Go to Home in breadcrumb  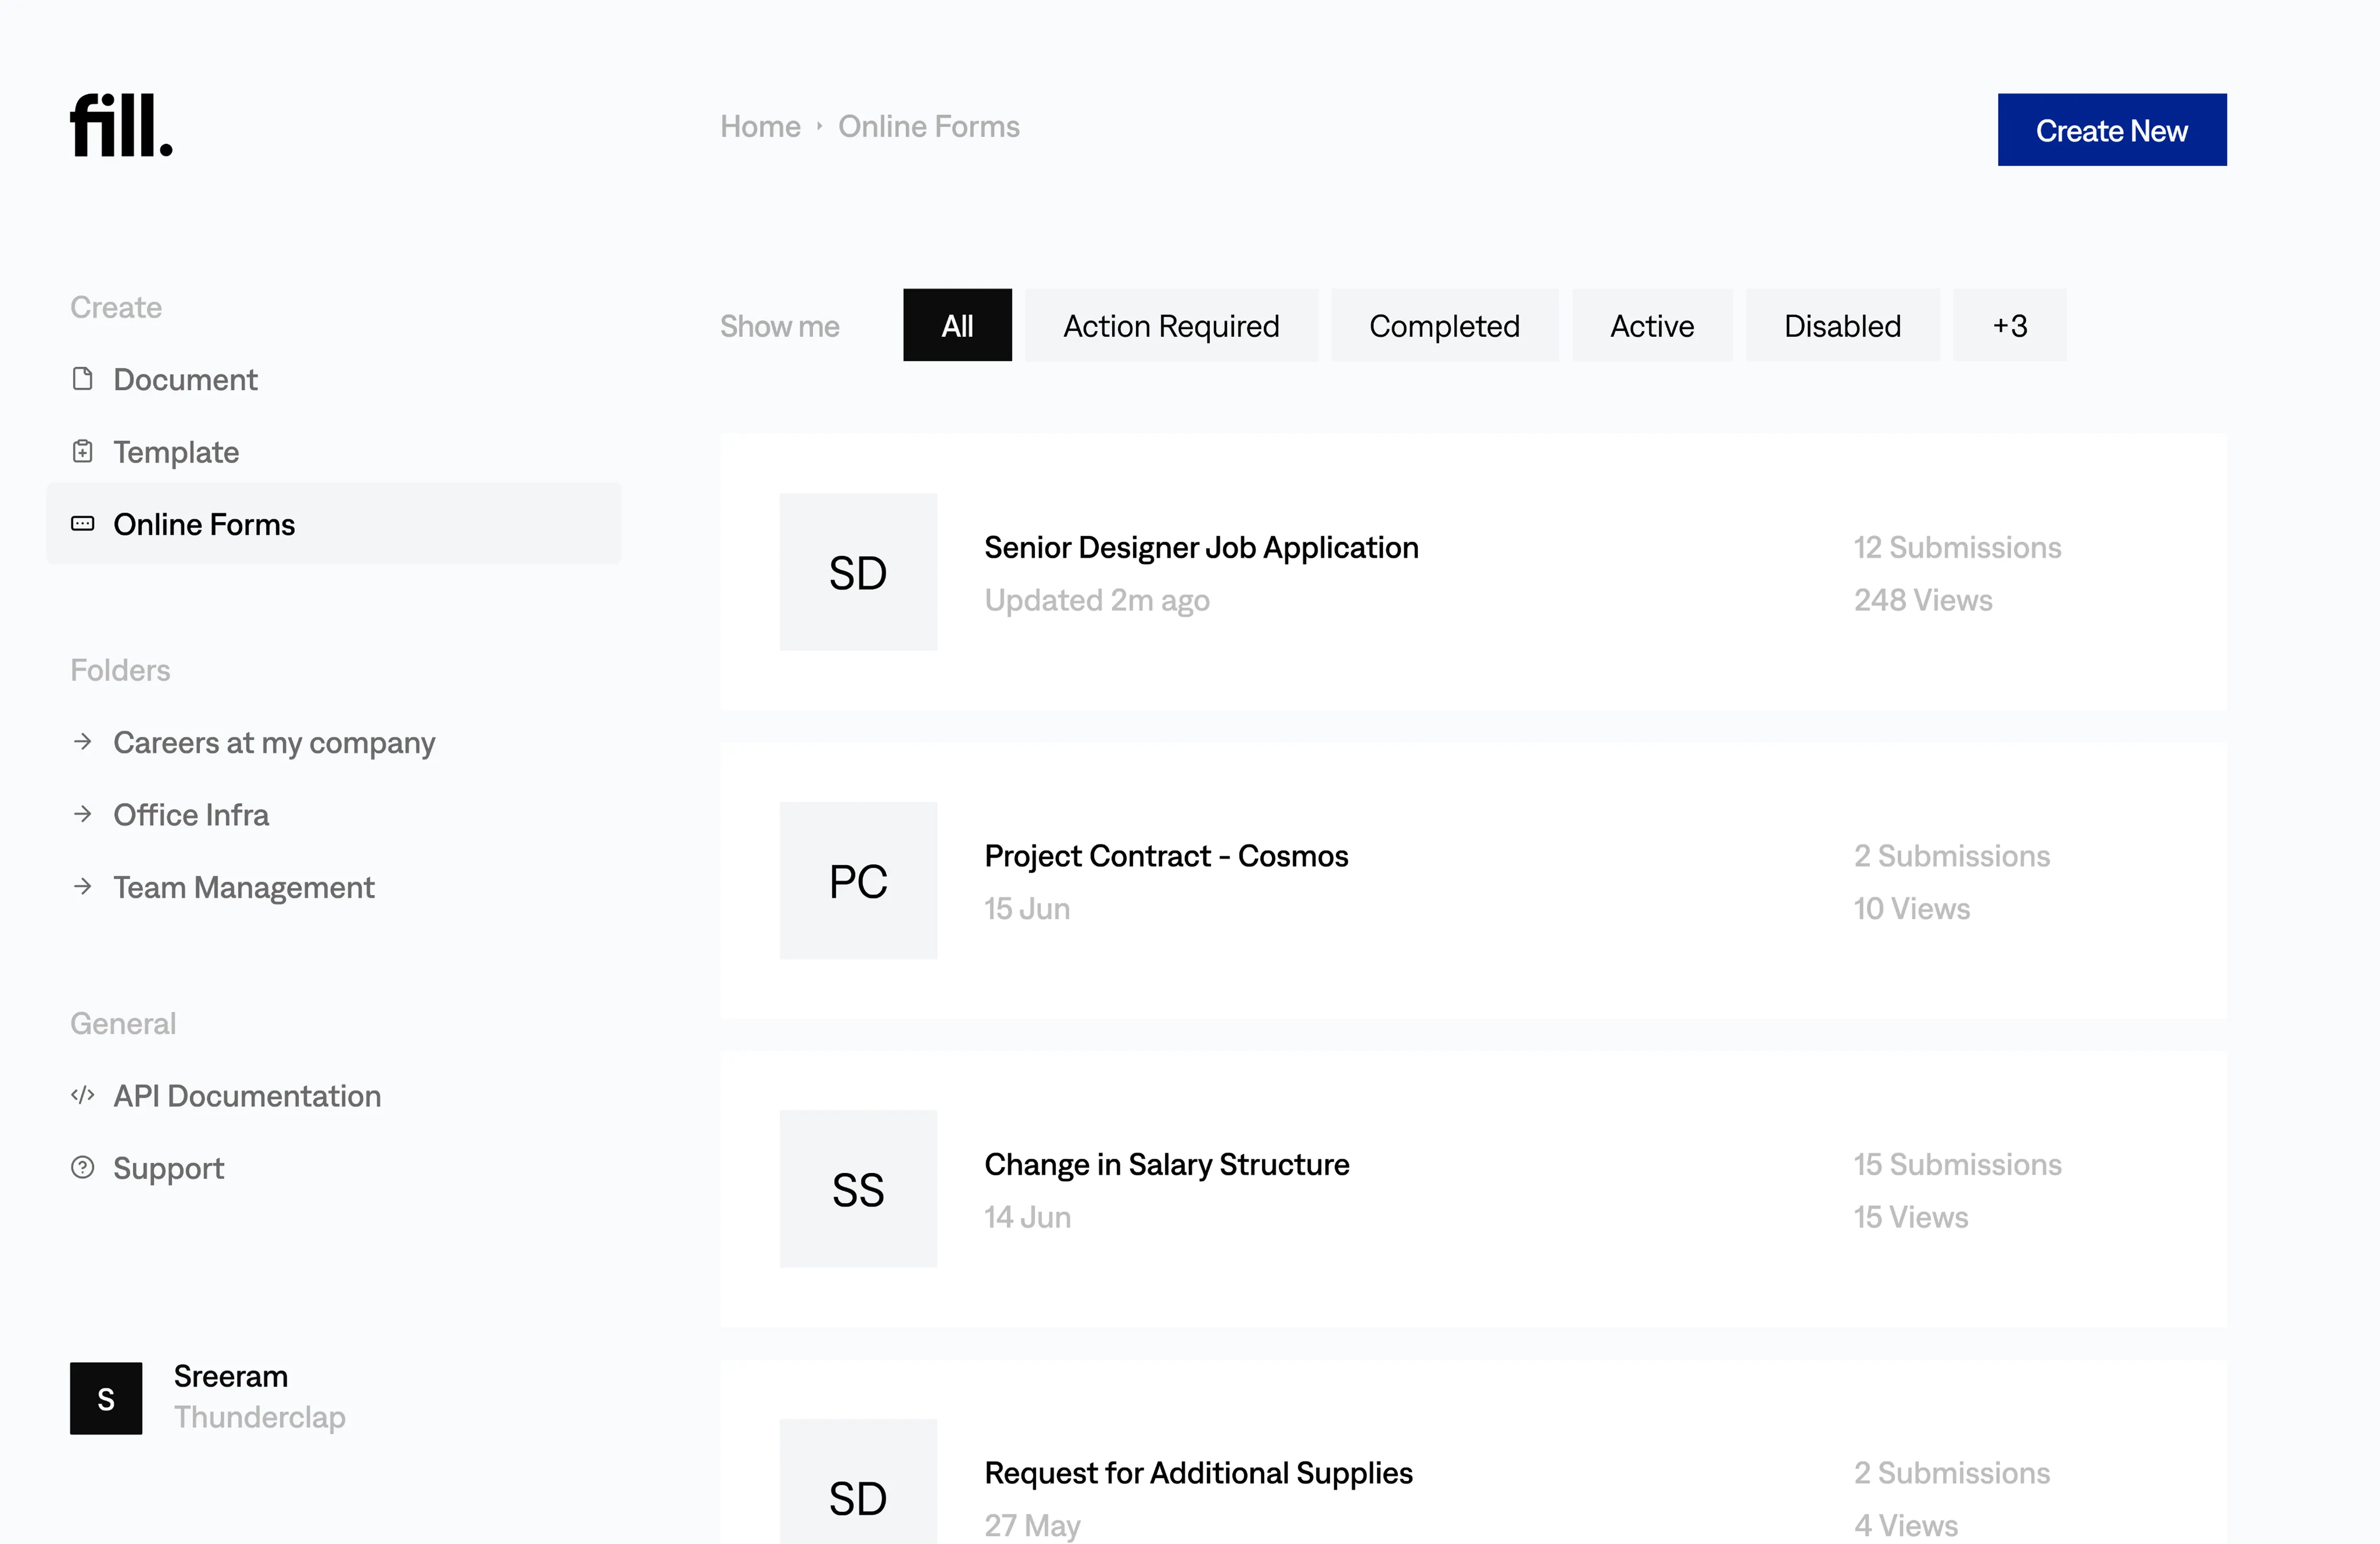(760, 127)
